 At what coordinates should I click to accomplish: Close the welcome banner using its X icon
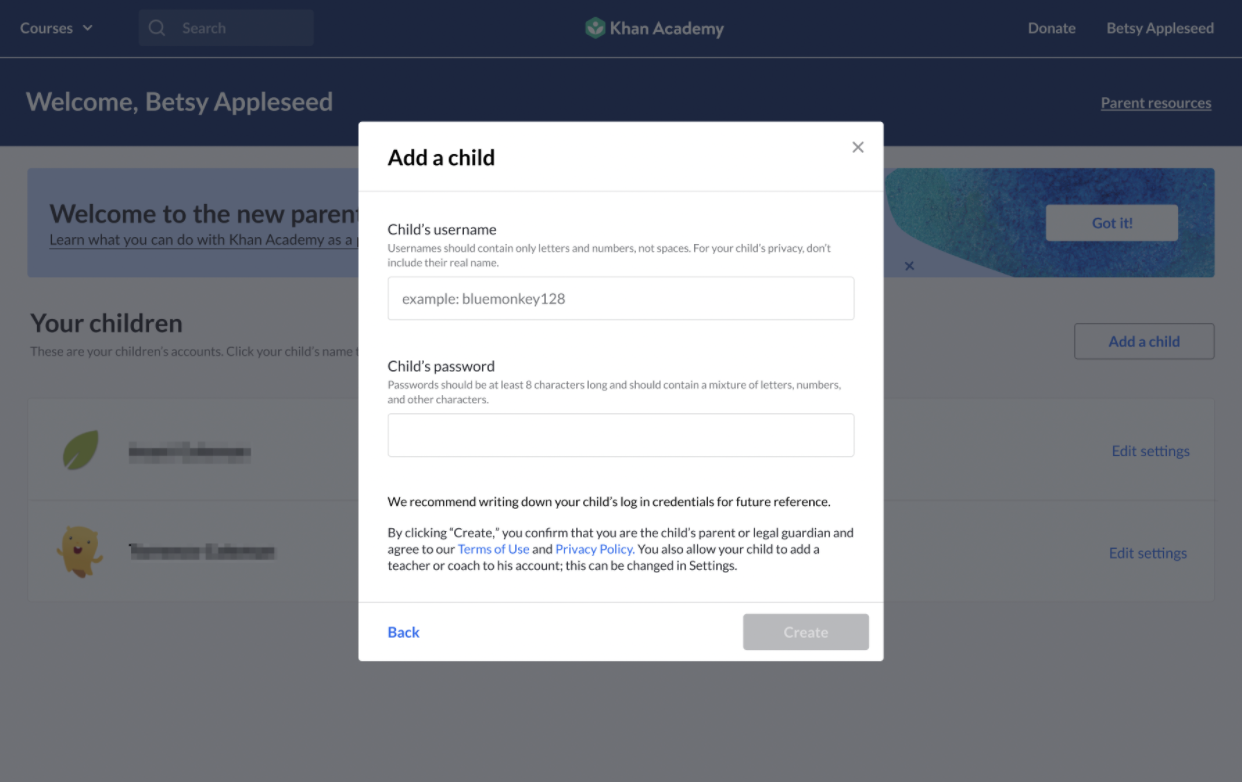coord(909,266)
